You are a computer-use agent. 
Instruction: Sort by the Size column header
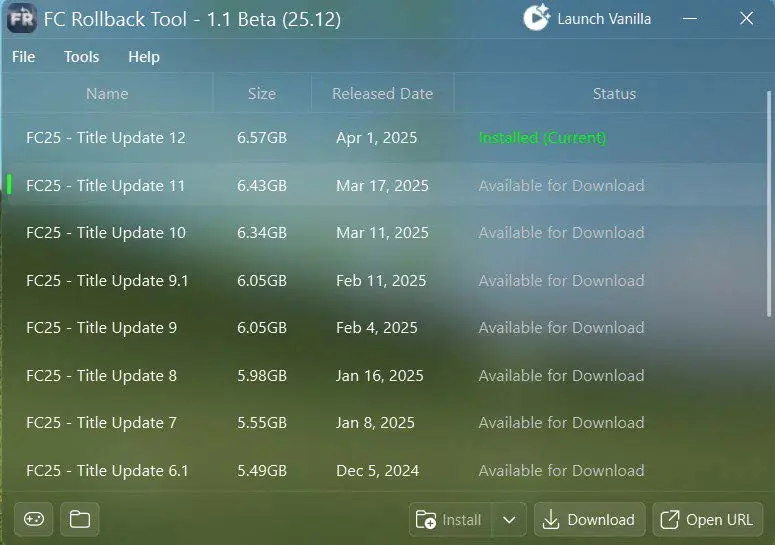click(x=262, y=93)
